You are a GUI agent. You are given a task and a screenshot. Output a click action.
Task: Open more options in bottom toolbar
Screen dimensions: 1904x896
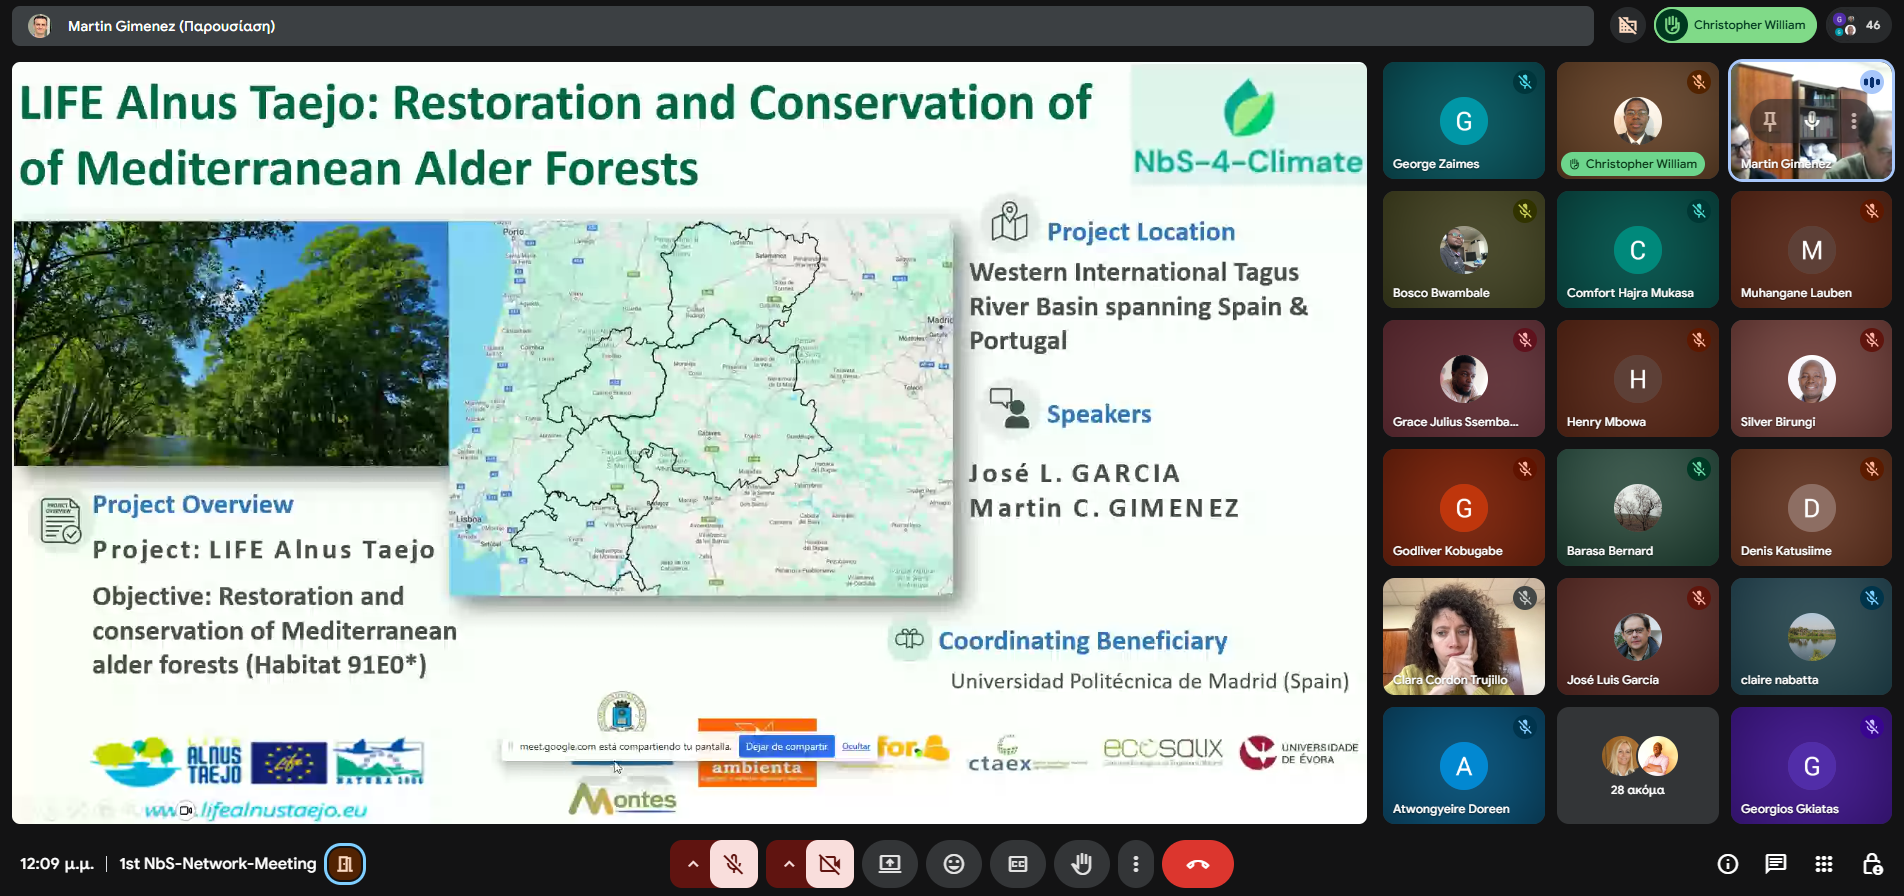tap(1135, 864)
